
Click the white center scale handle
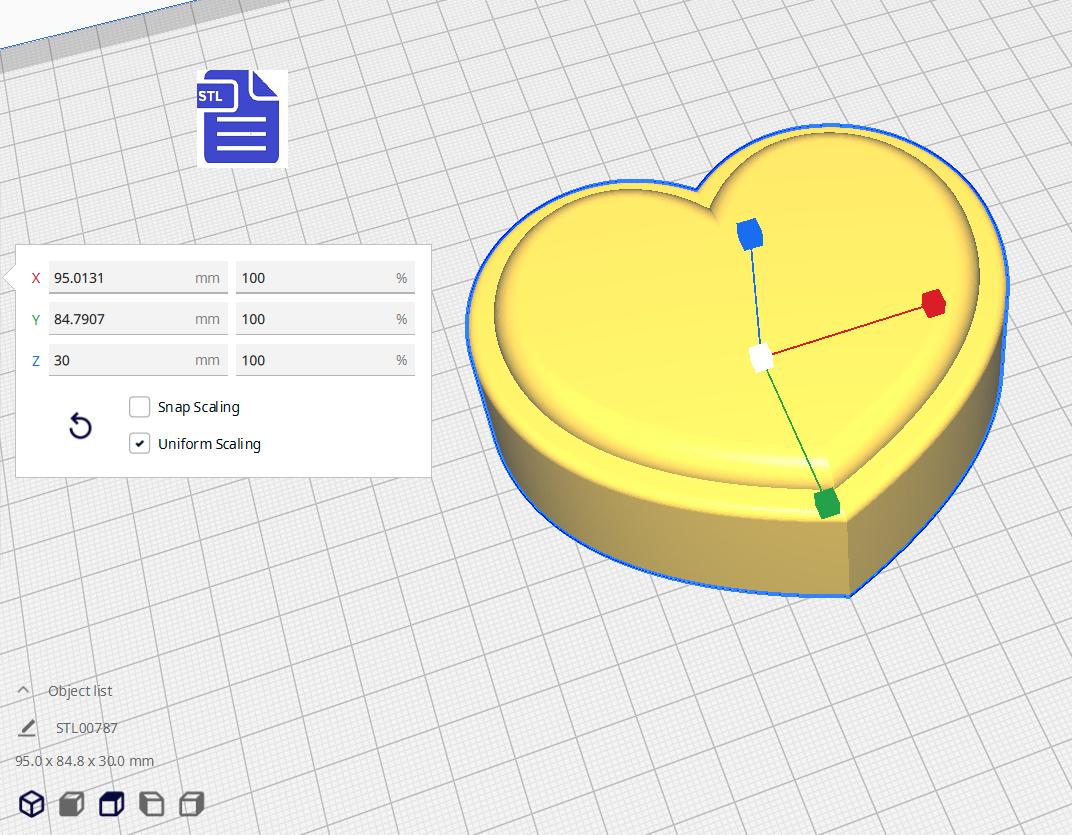(760, 355)
